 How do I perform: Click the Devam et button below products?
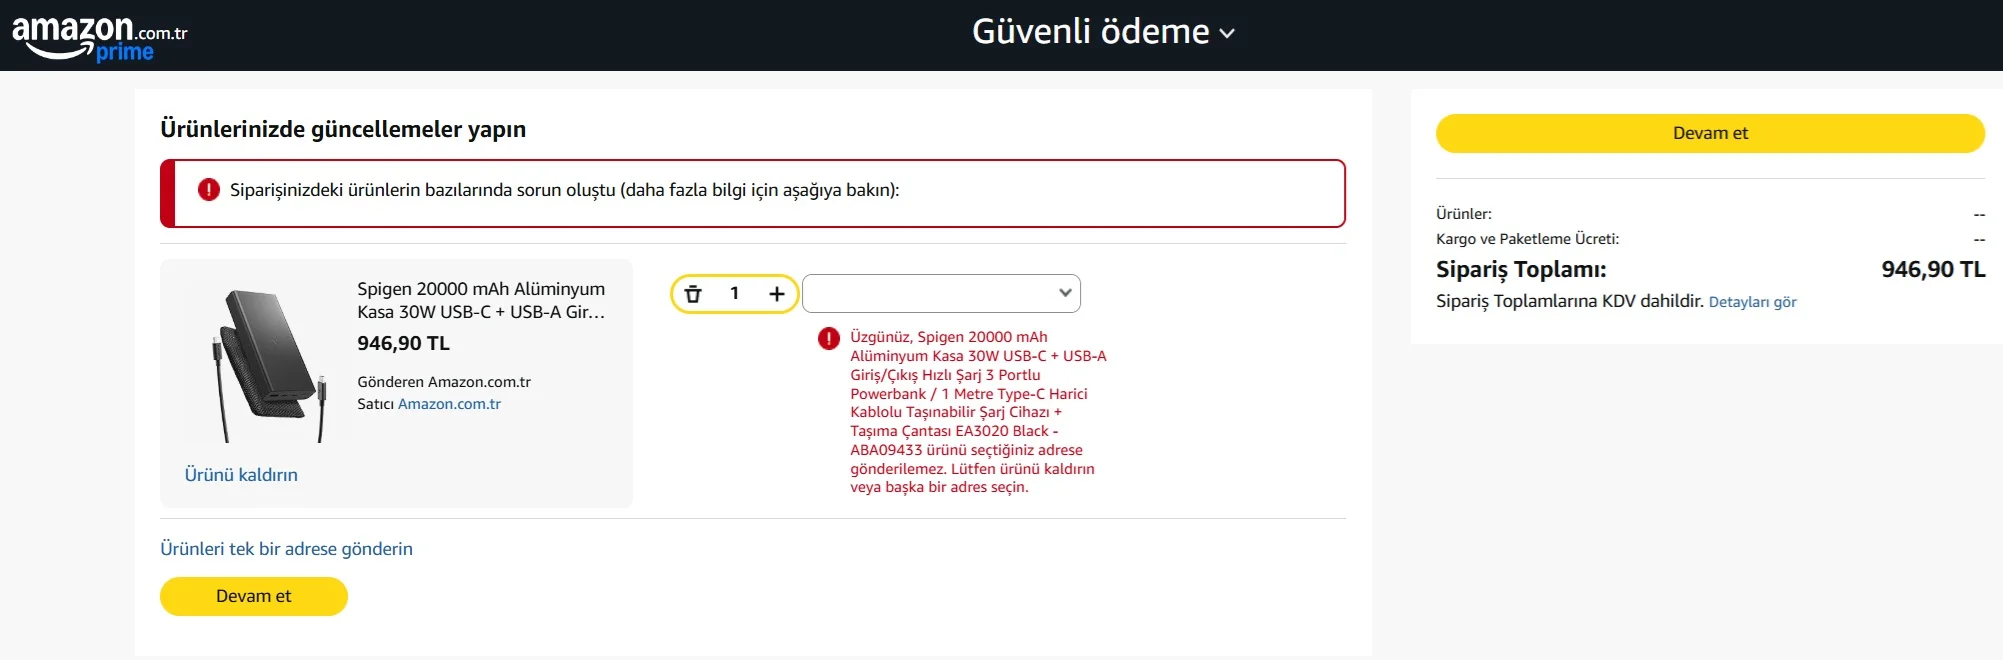tap(254, 596)
